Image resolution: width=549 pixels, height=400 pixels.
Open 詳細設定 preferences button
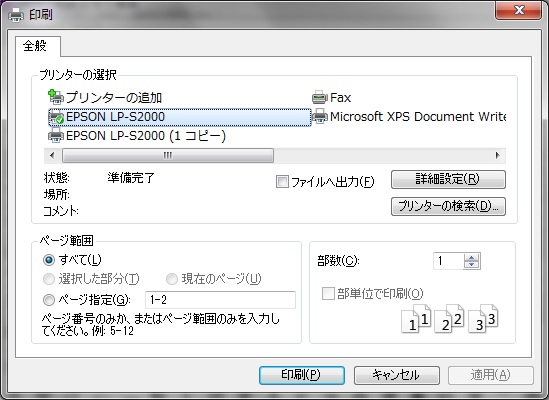(x=448, y=179)
